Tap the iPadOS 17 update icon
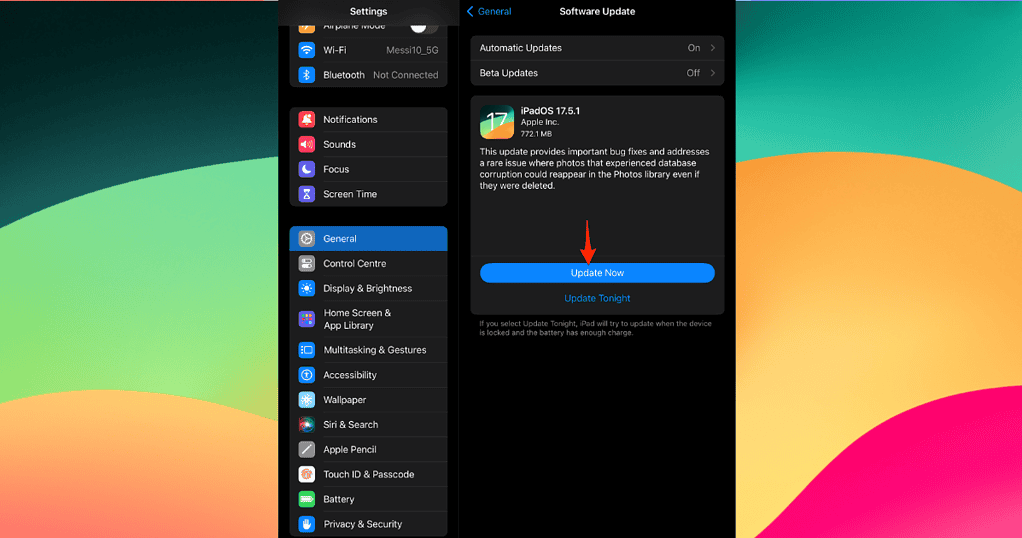 tap(497, 122)
